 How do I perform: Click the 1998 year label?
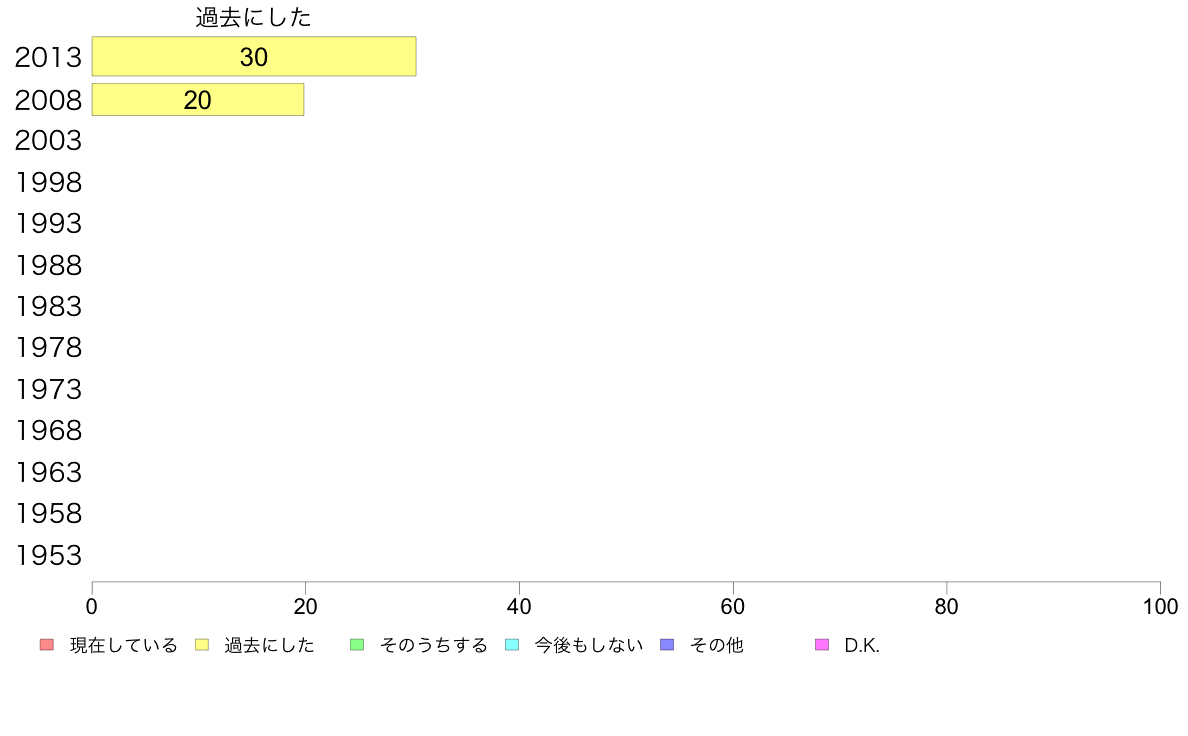(48, 183)
